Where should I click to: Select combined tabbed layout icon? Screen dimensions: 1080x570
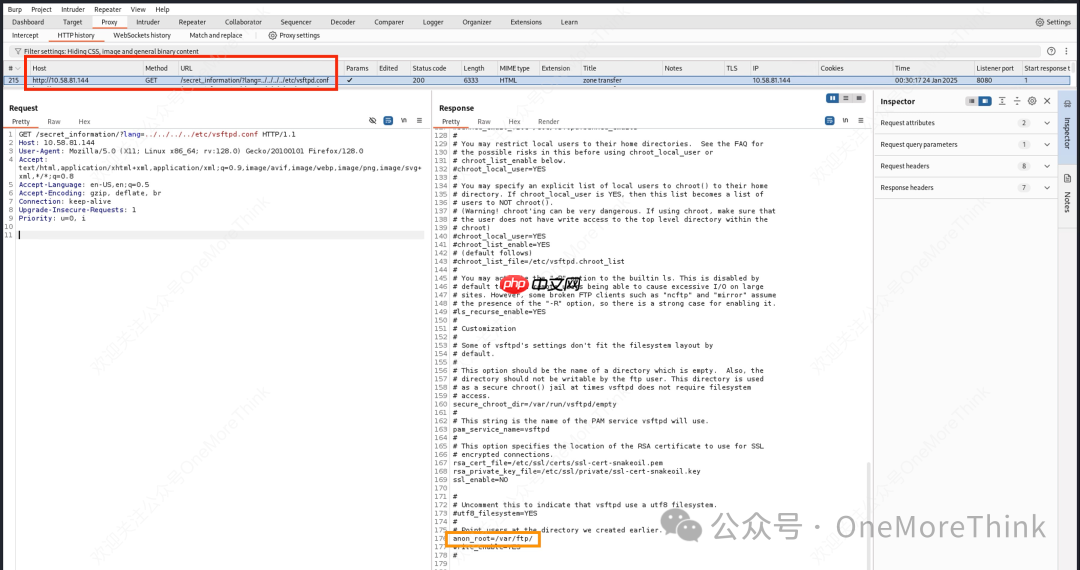tap(859, 98)
